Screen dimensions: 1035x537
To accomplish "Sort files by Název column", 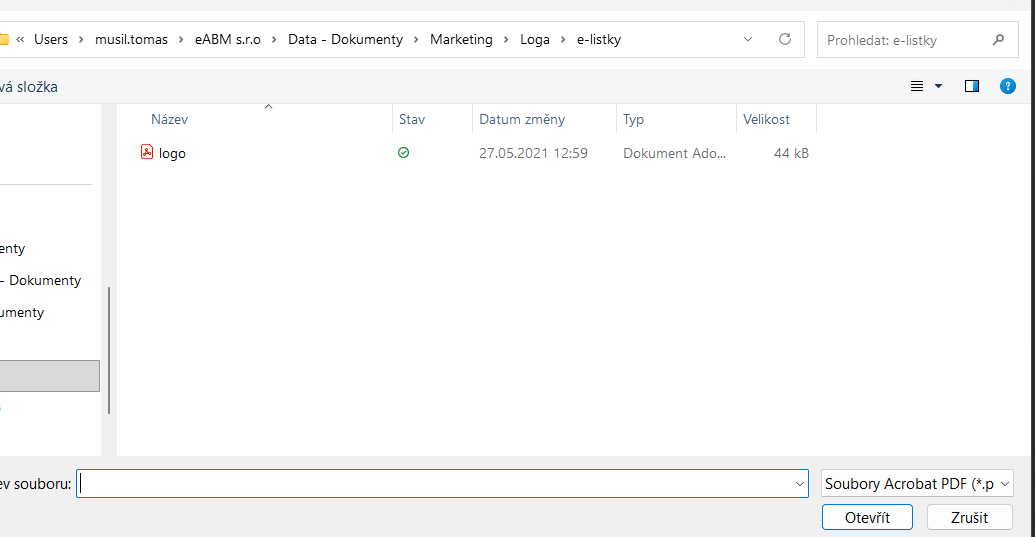I will 170,119.
